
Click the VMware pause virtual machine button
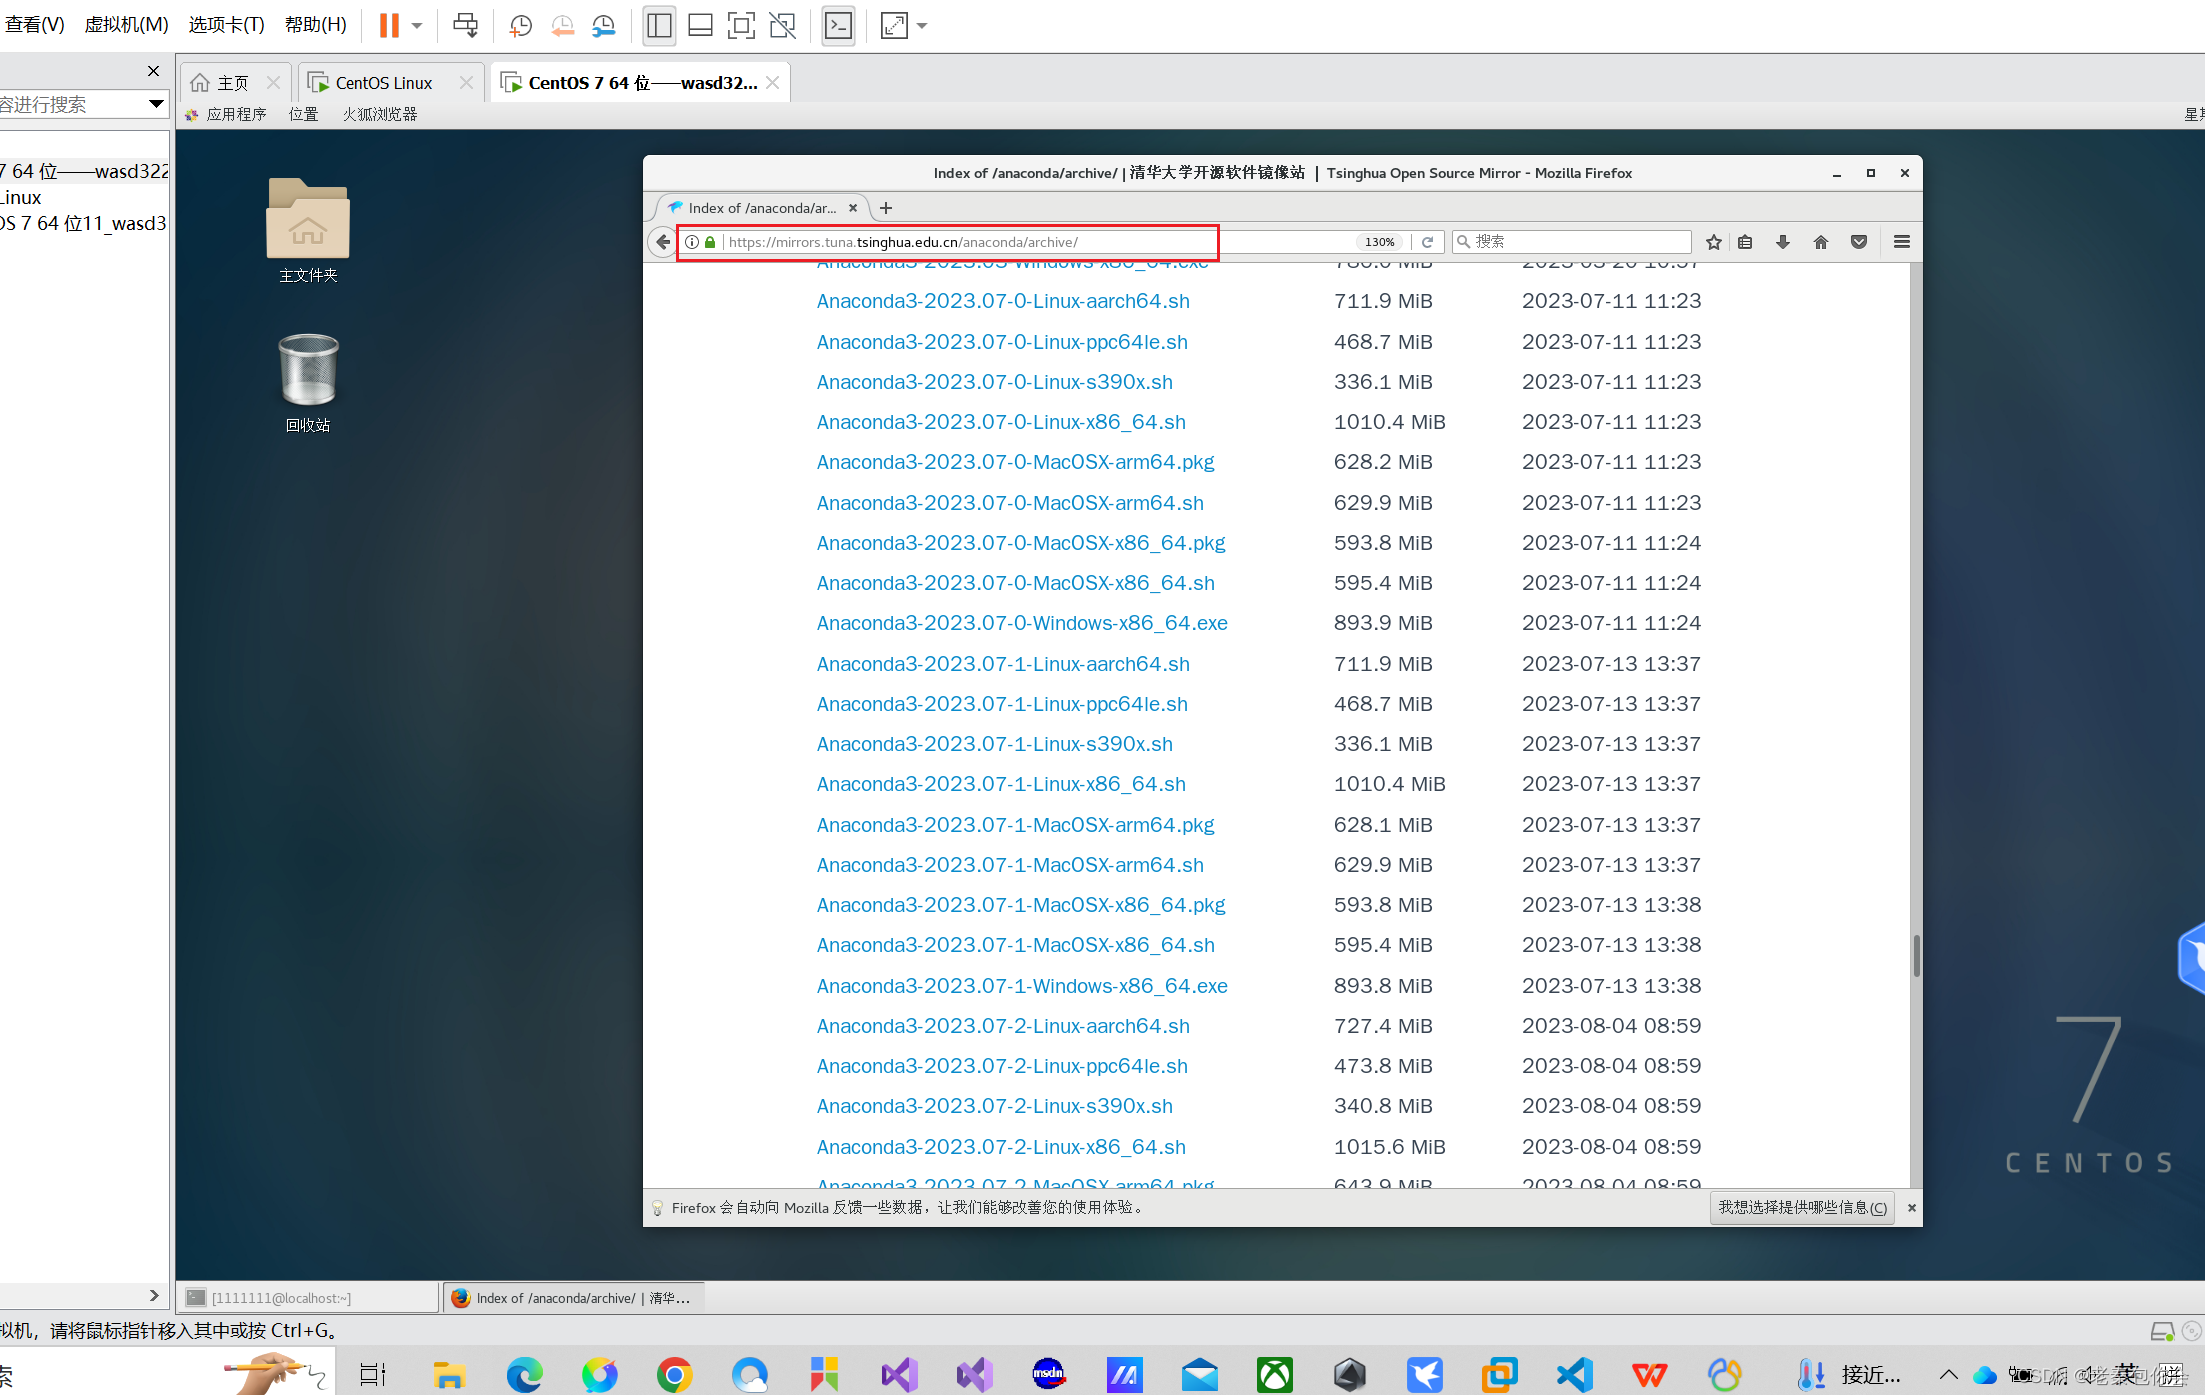(389, 25)
